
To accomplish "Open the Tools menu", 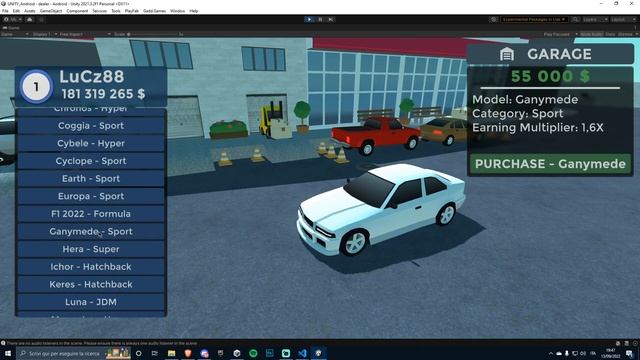I will coord(116,11).
